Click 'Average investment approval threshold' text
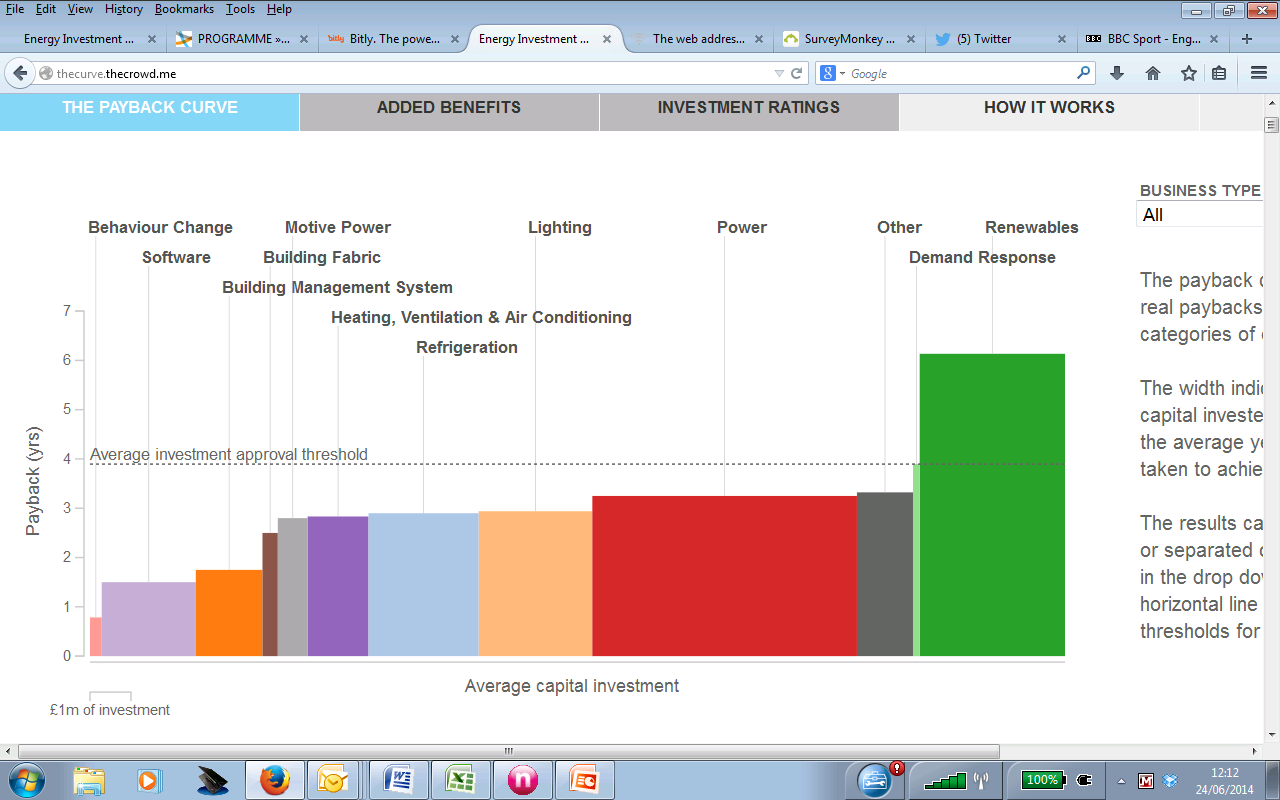 229,454
